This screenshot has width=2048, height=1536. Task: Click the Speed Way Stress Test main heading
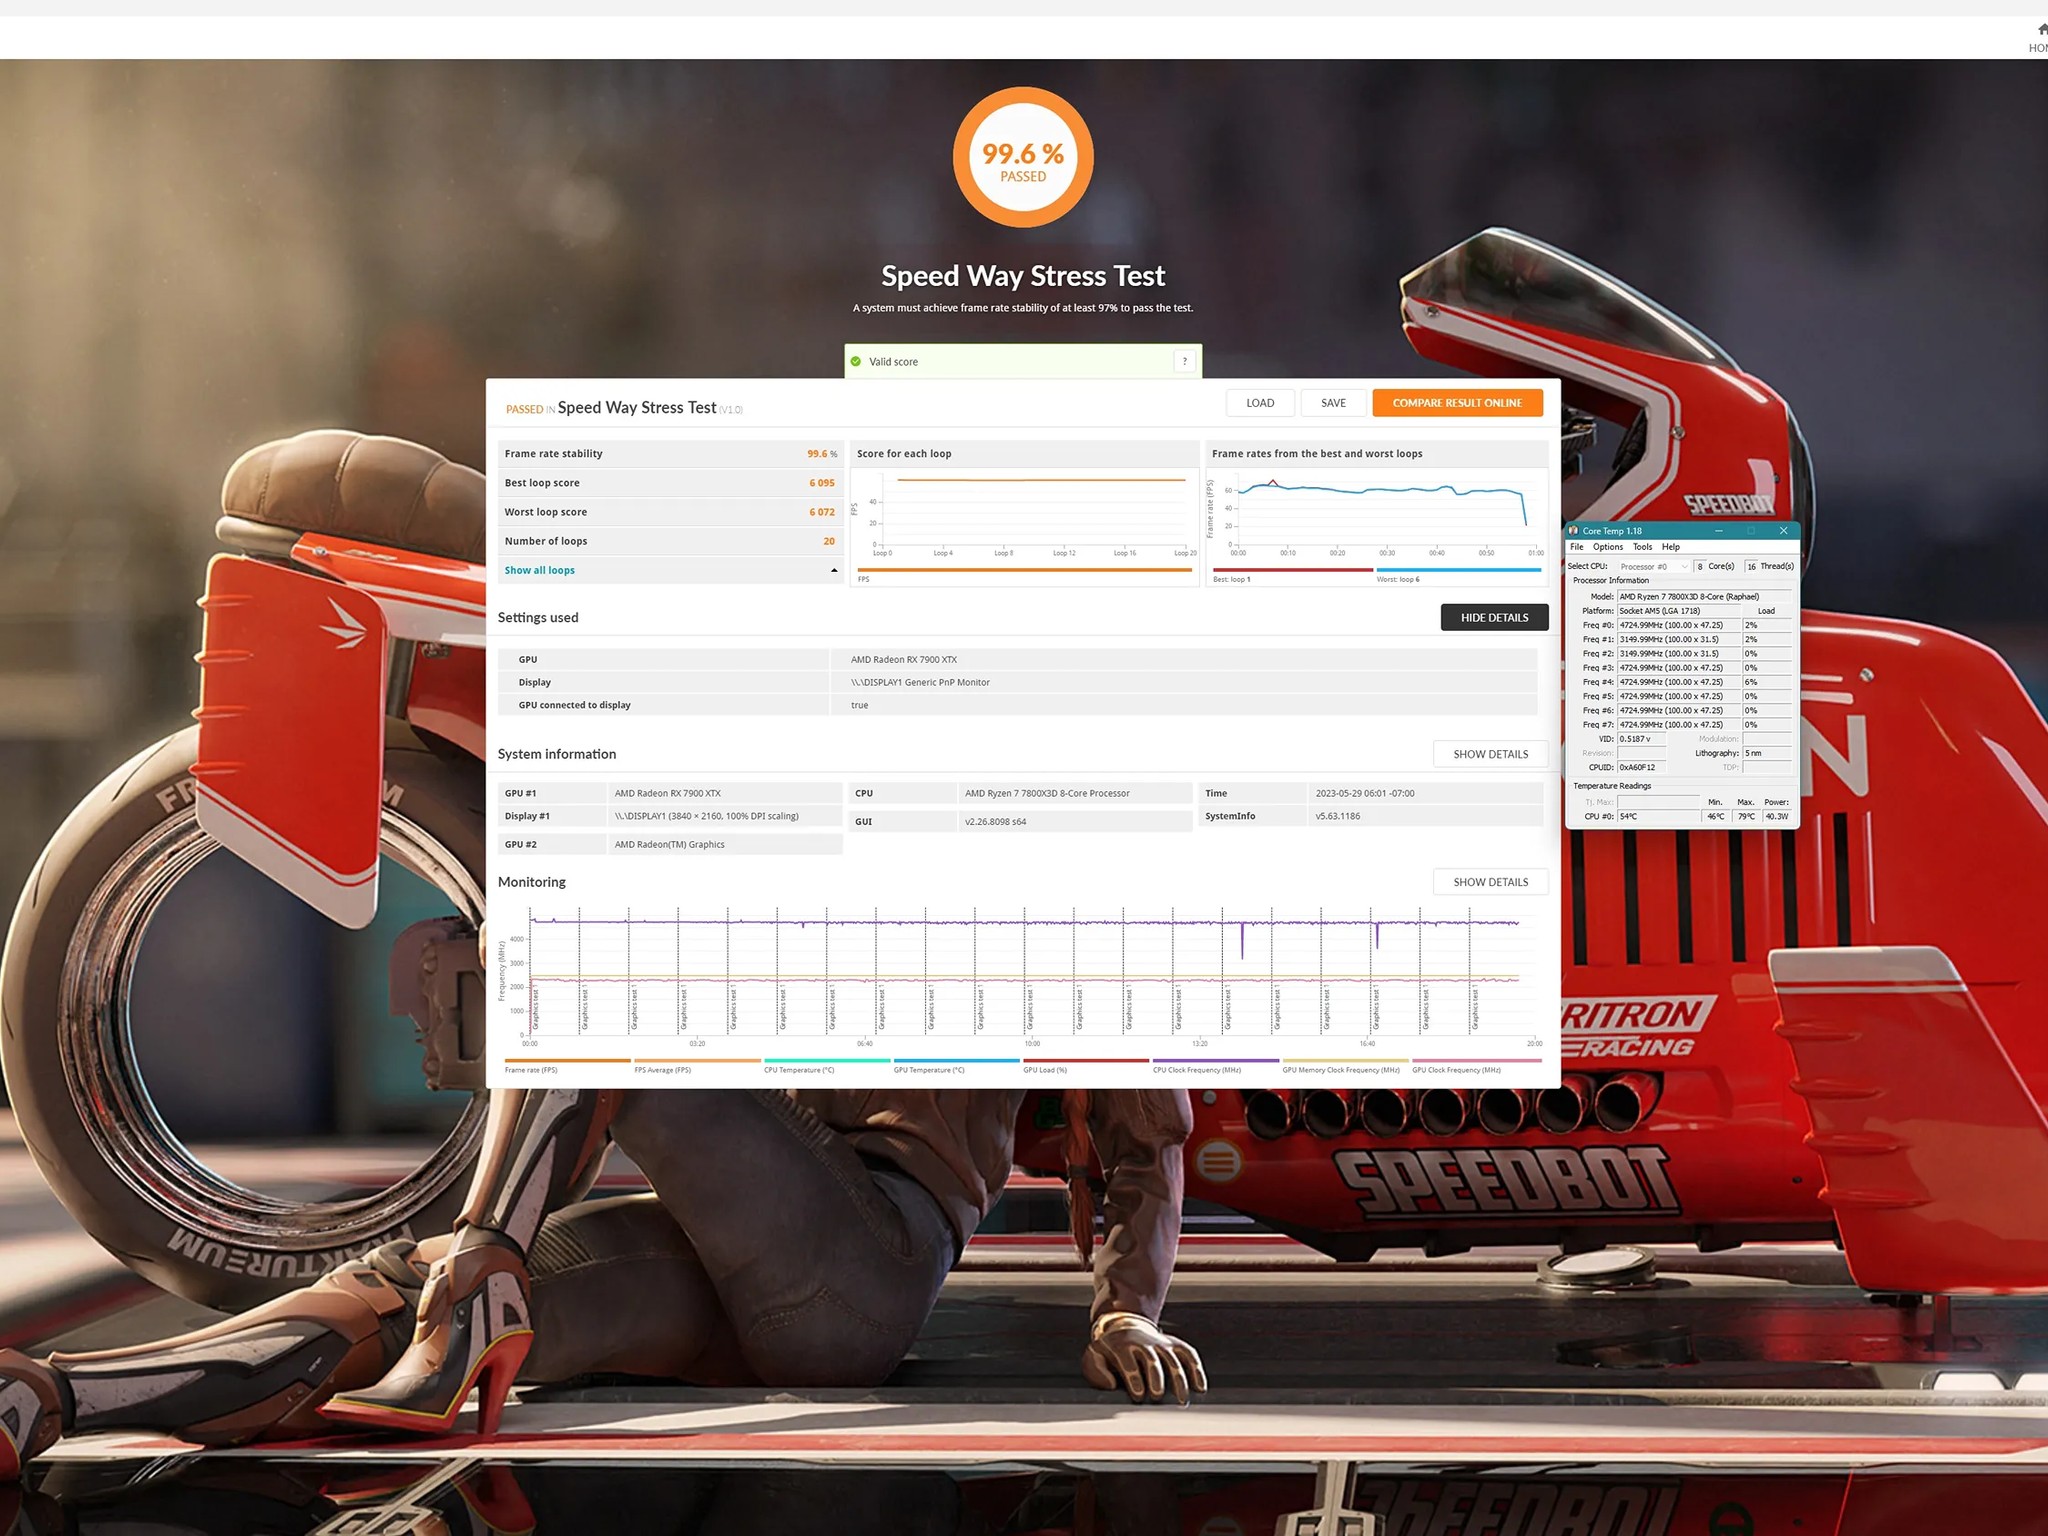pyautogui.click(x=1023, y=276)
